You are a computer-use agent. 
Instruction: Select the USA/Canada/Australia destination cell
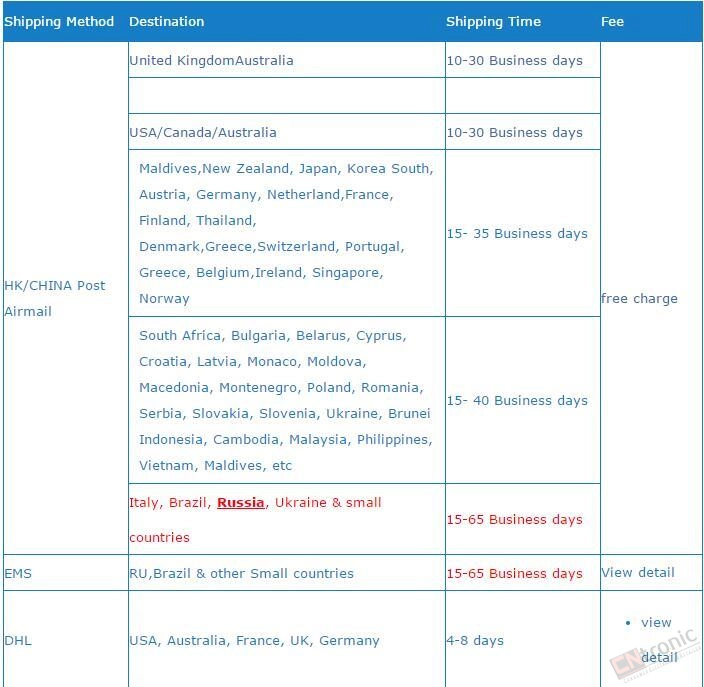point(287,132)
